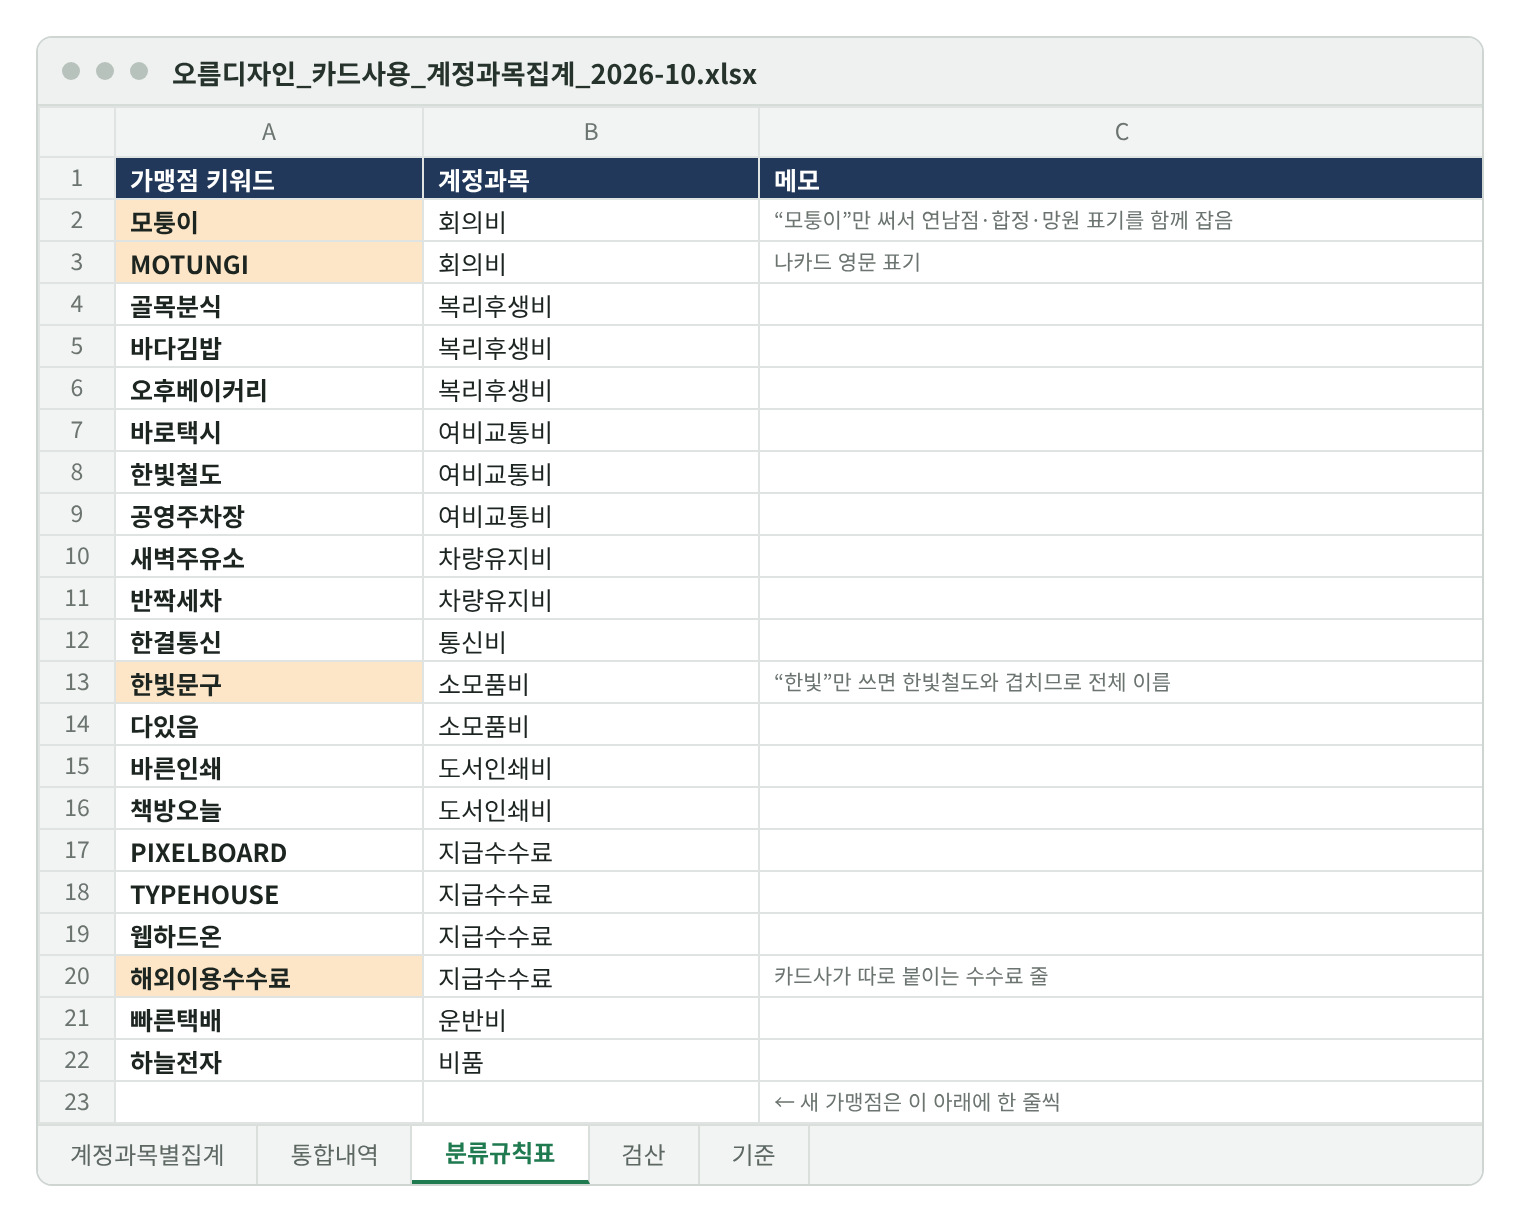Click the 가맹점 키워드 header cell

[x=269, y=179]
